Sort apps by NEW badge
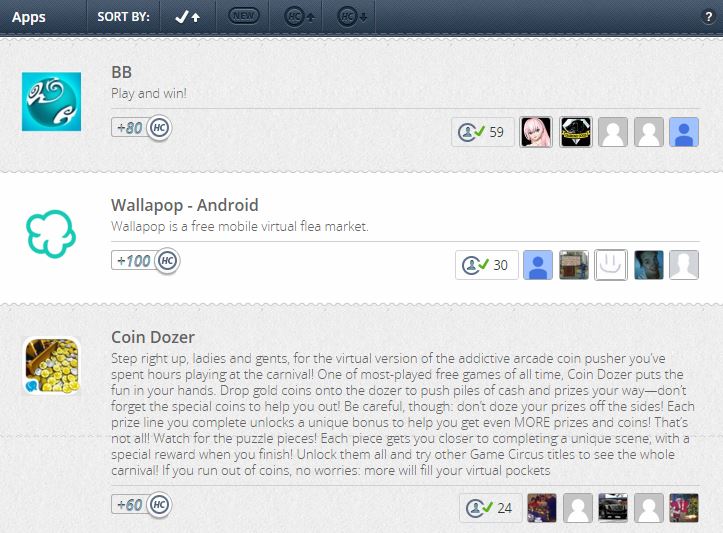This screenshot has width=723, height=533. [243, 16]
